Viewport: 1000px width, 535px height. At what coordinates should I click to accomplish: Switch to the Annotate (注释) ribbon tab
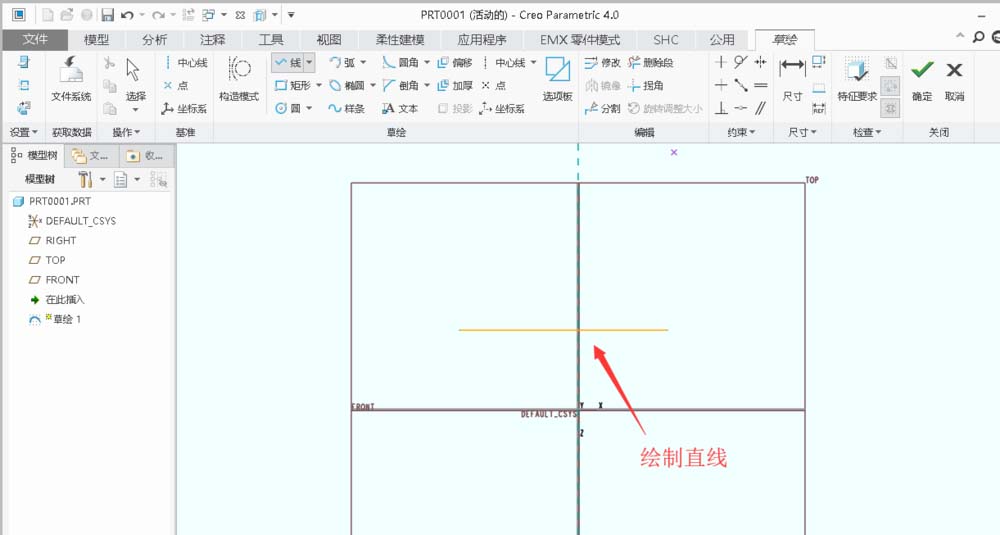coord(212,40)
